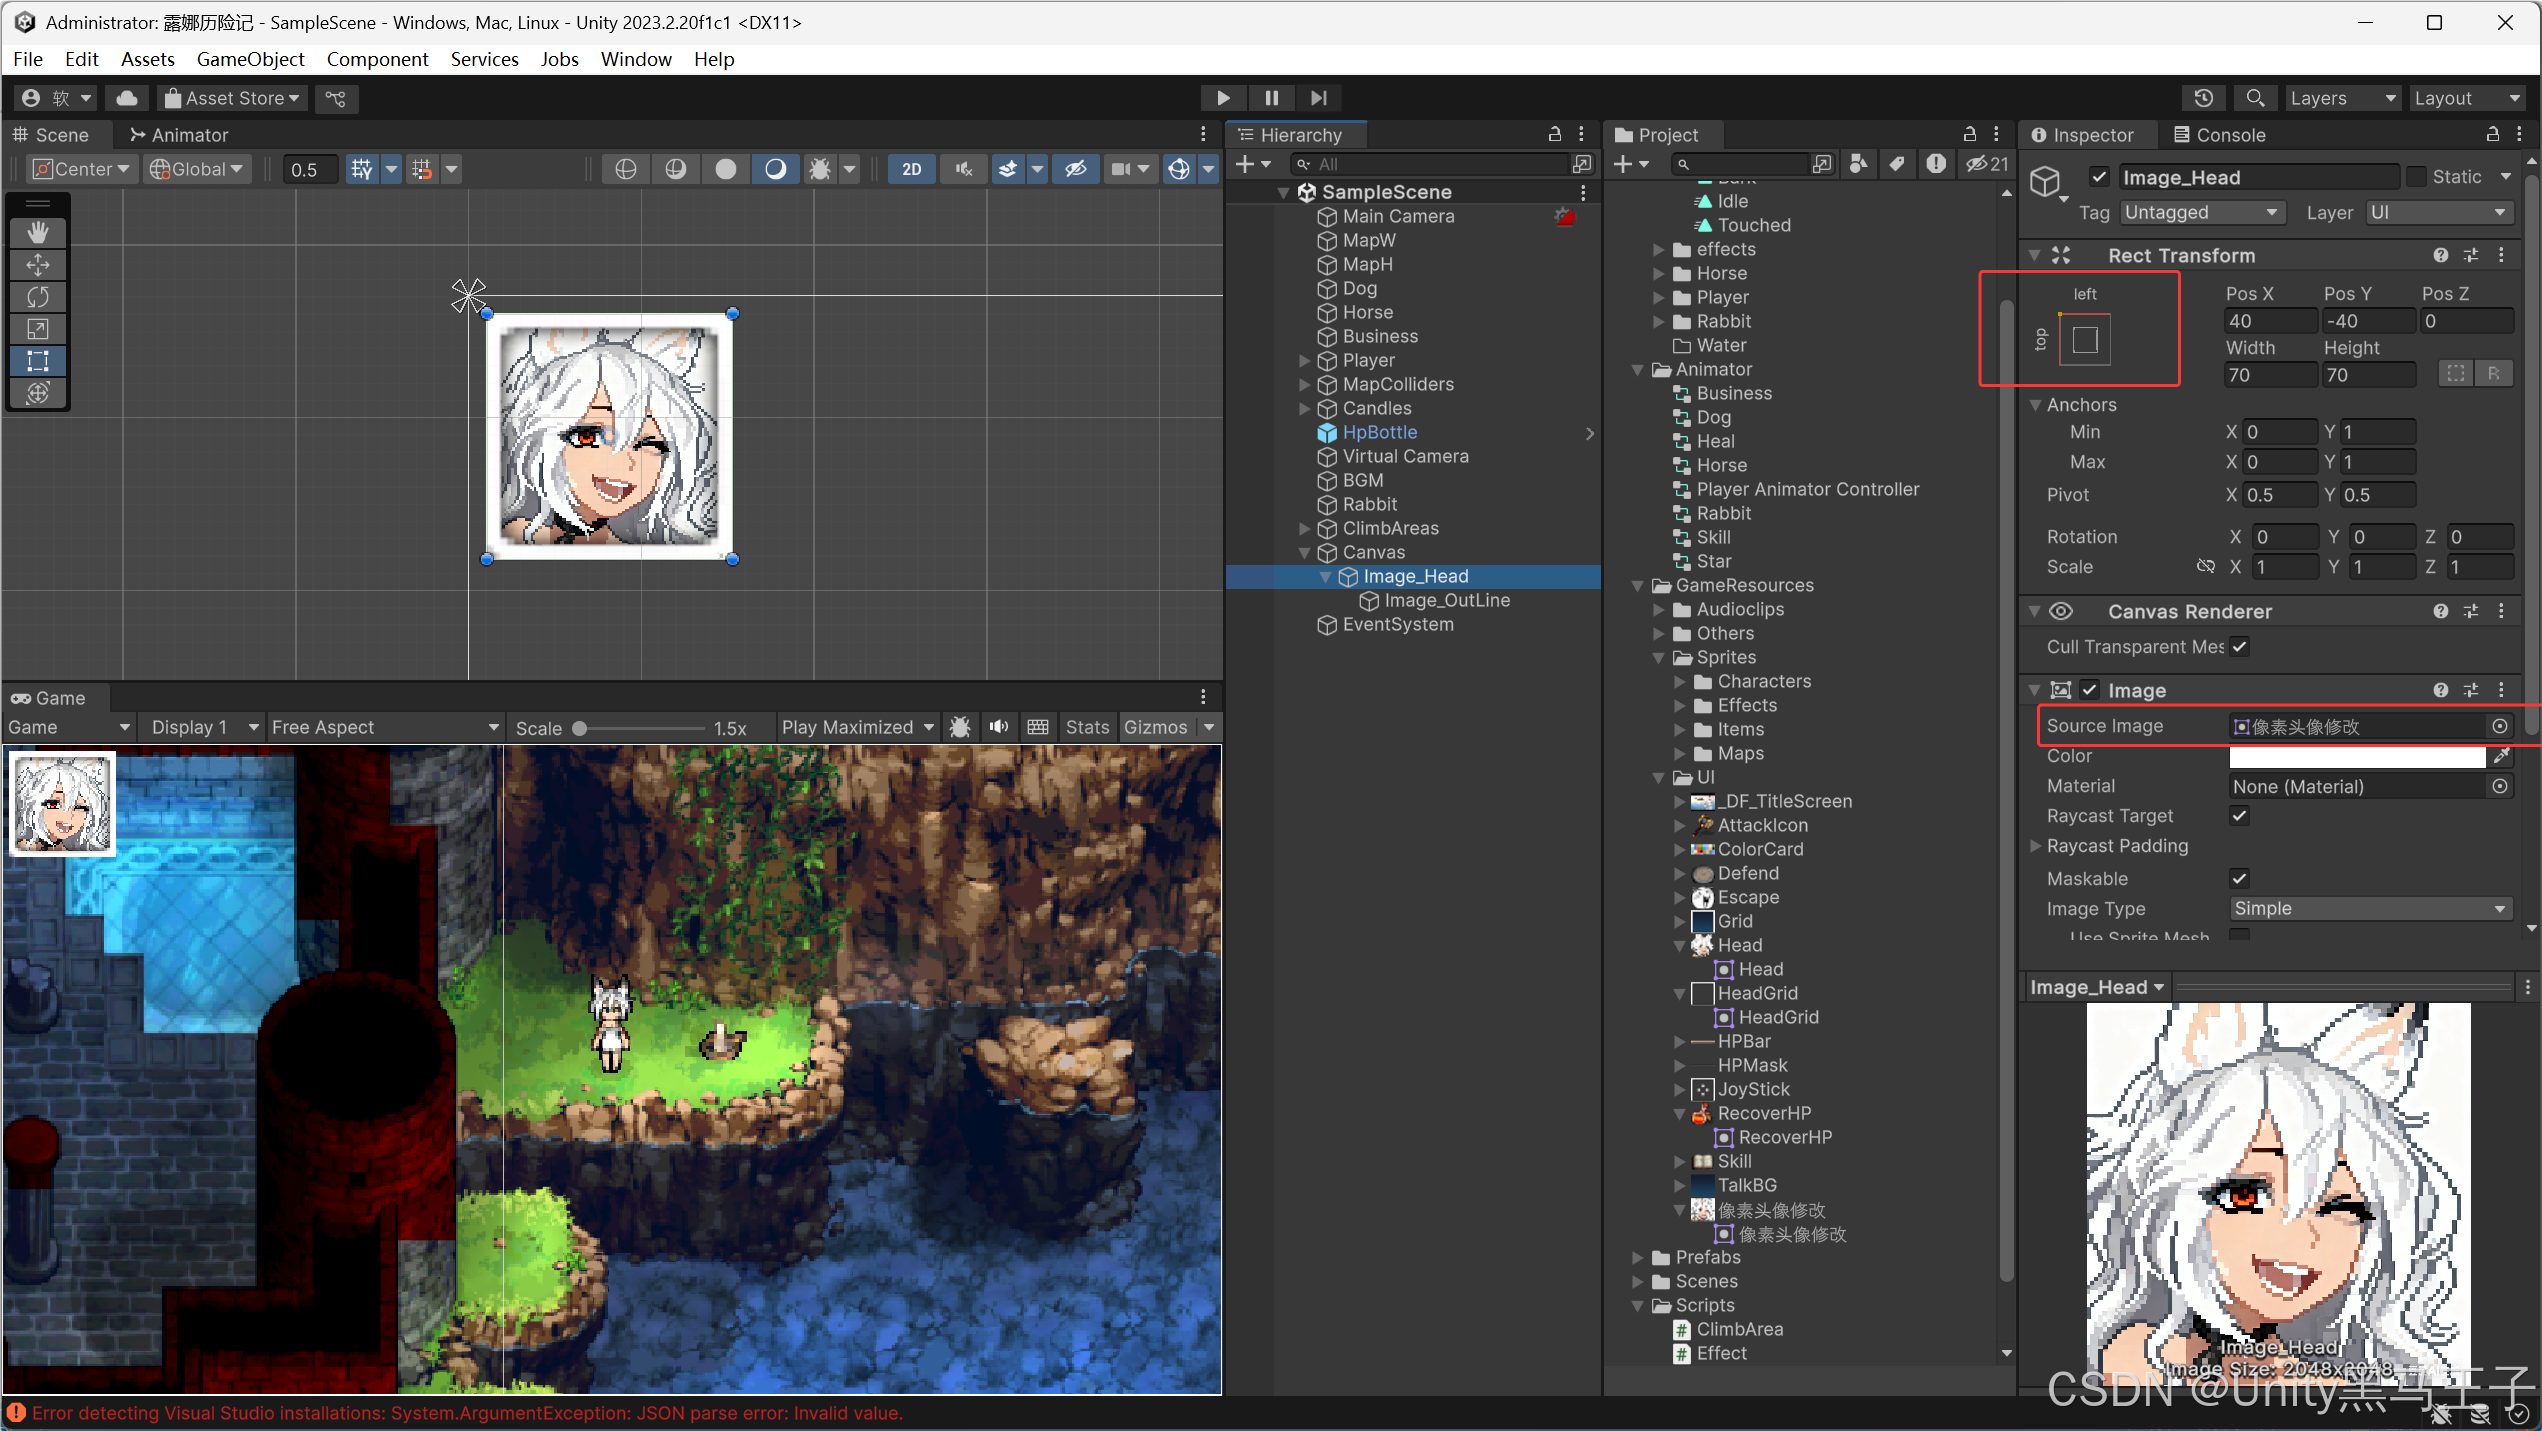
Task: Open the GameObject menu
Action: click(x=250, y=59)
